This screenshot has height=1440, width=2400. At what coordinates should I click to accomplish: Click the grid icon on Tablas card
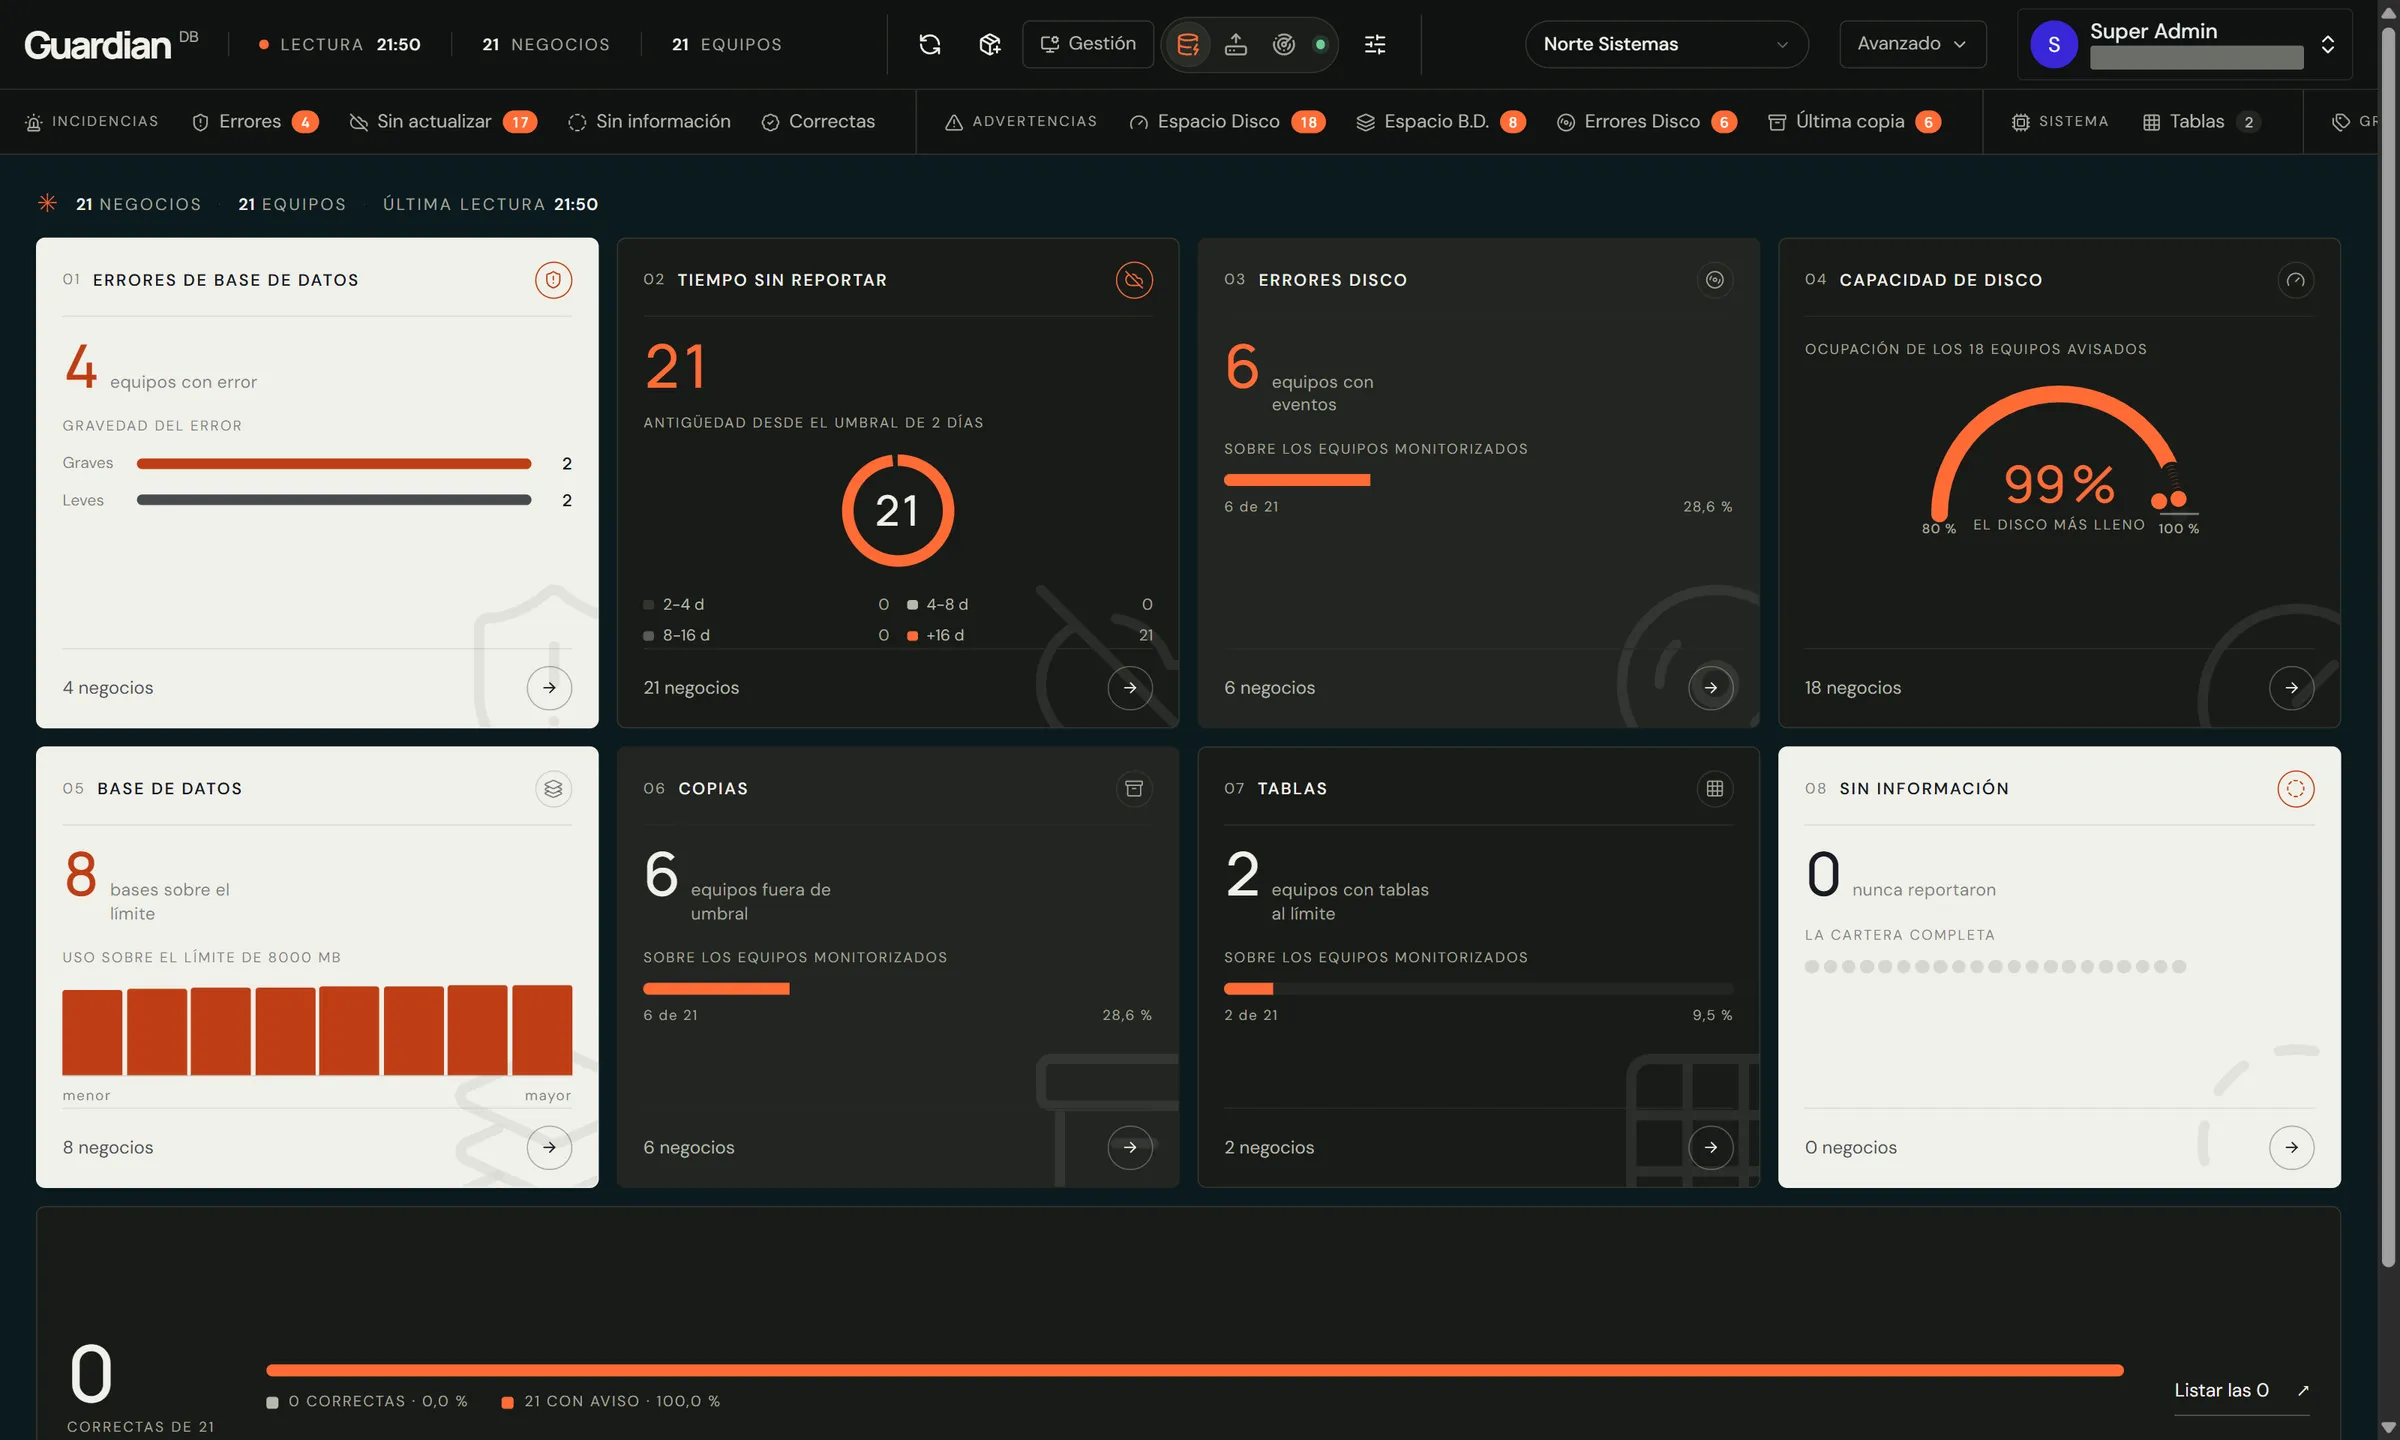1715,789
